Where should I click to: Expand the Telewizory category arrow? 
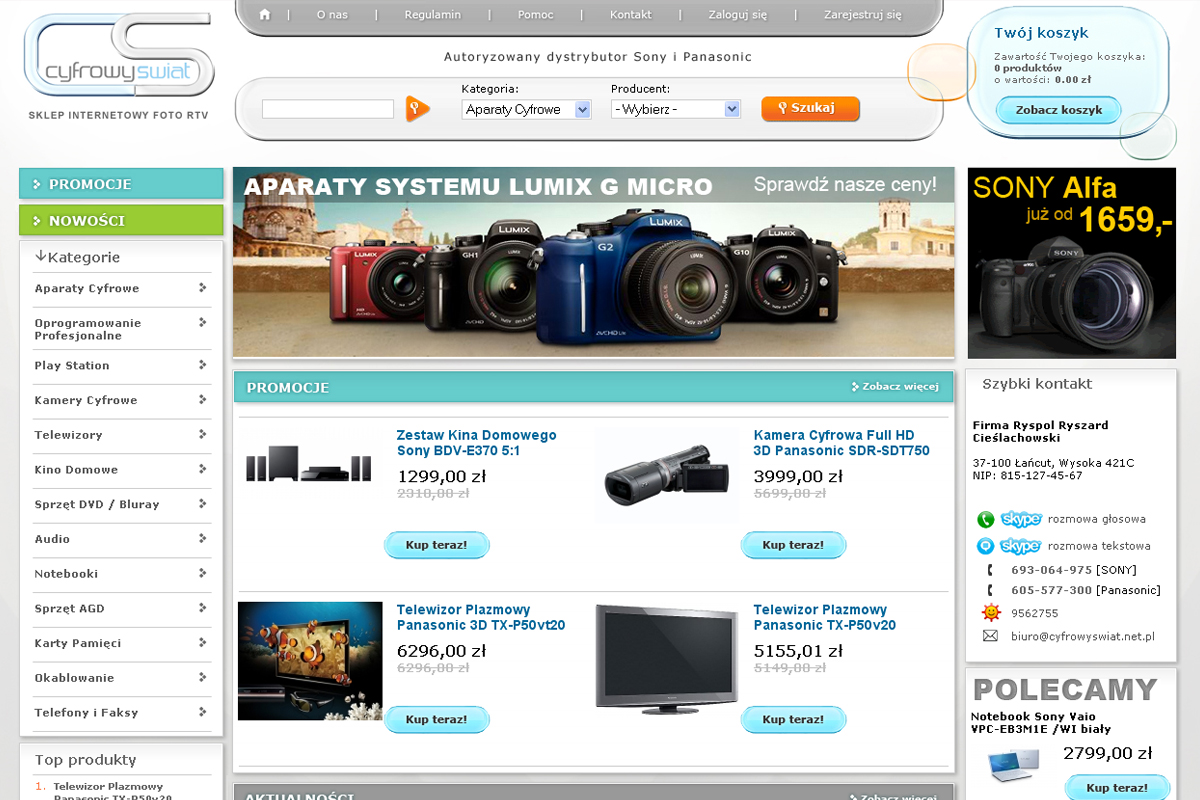(203, 435)
